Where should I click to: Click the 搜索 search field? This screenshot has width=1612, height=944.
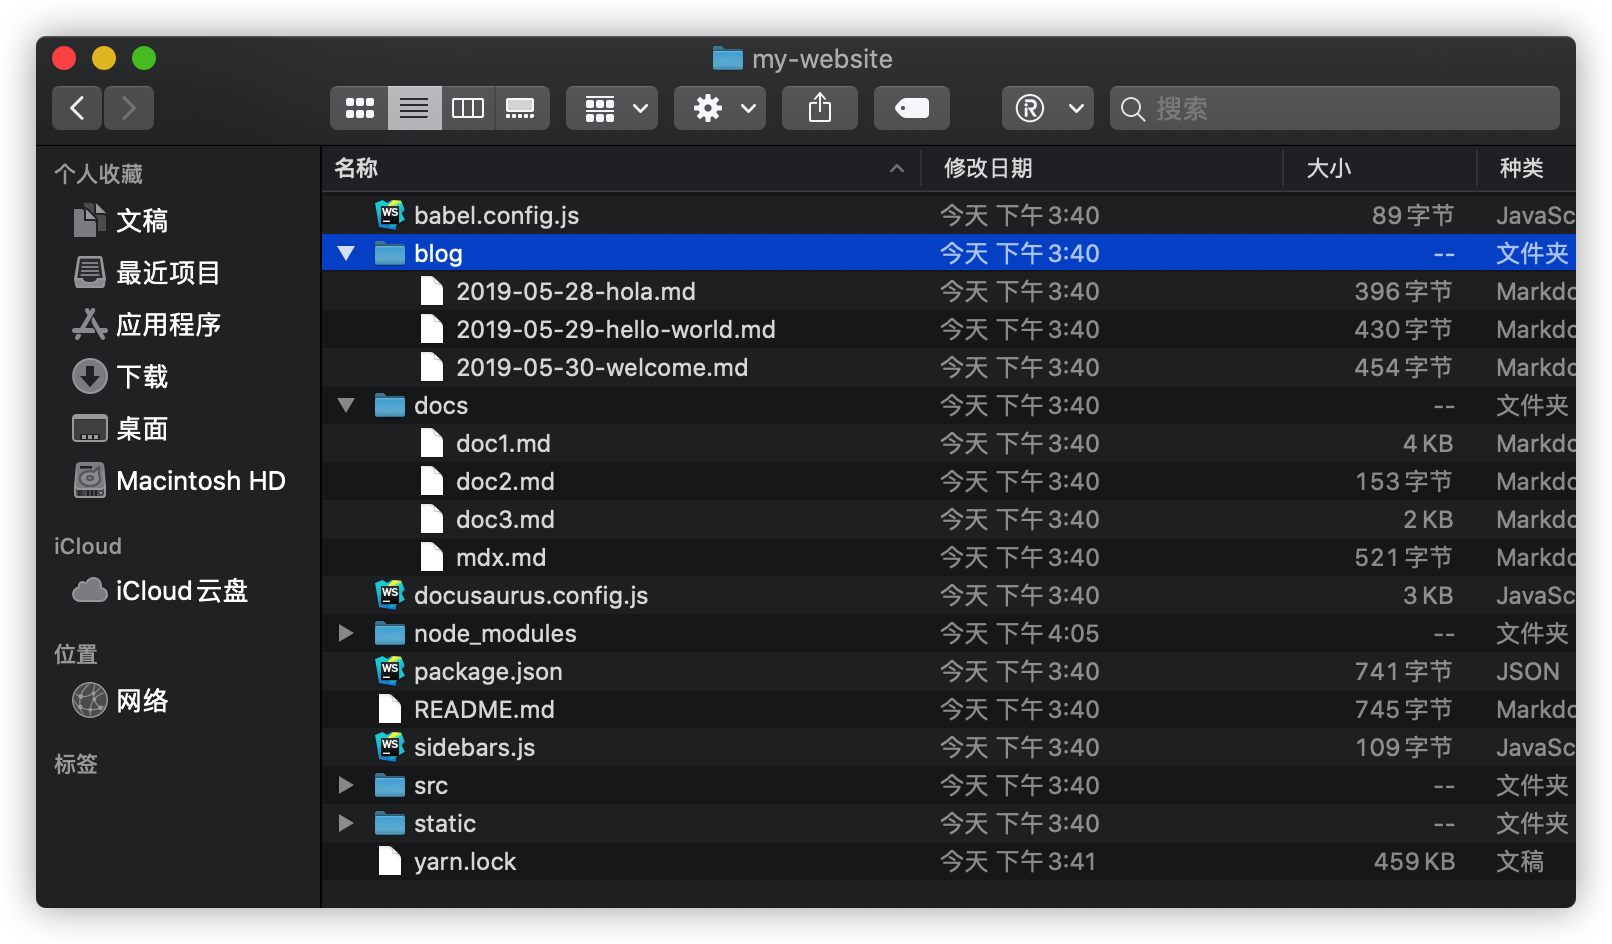tap(1335, 108)
